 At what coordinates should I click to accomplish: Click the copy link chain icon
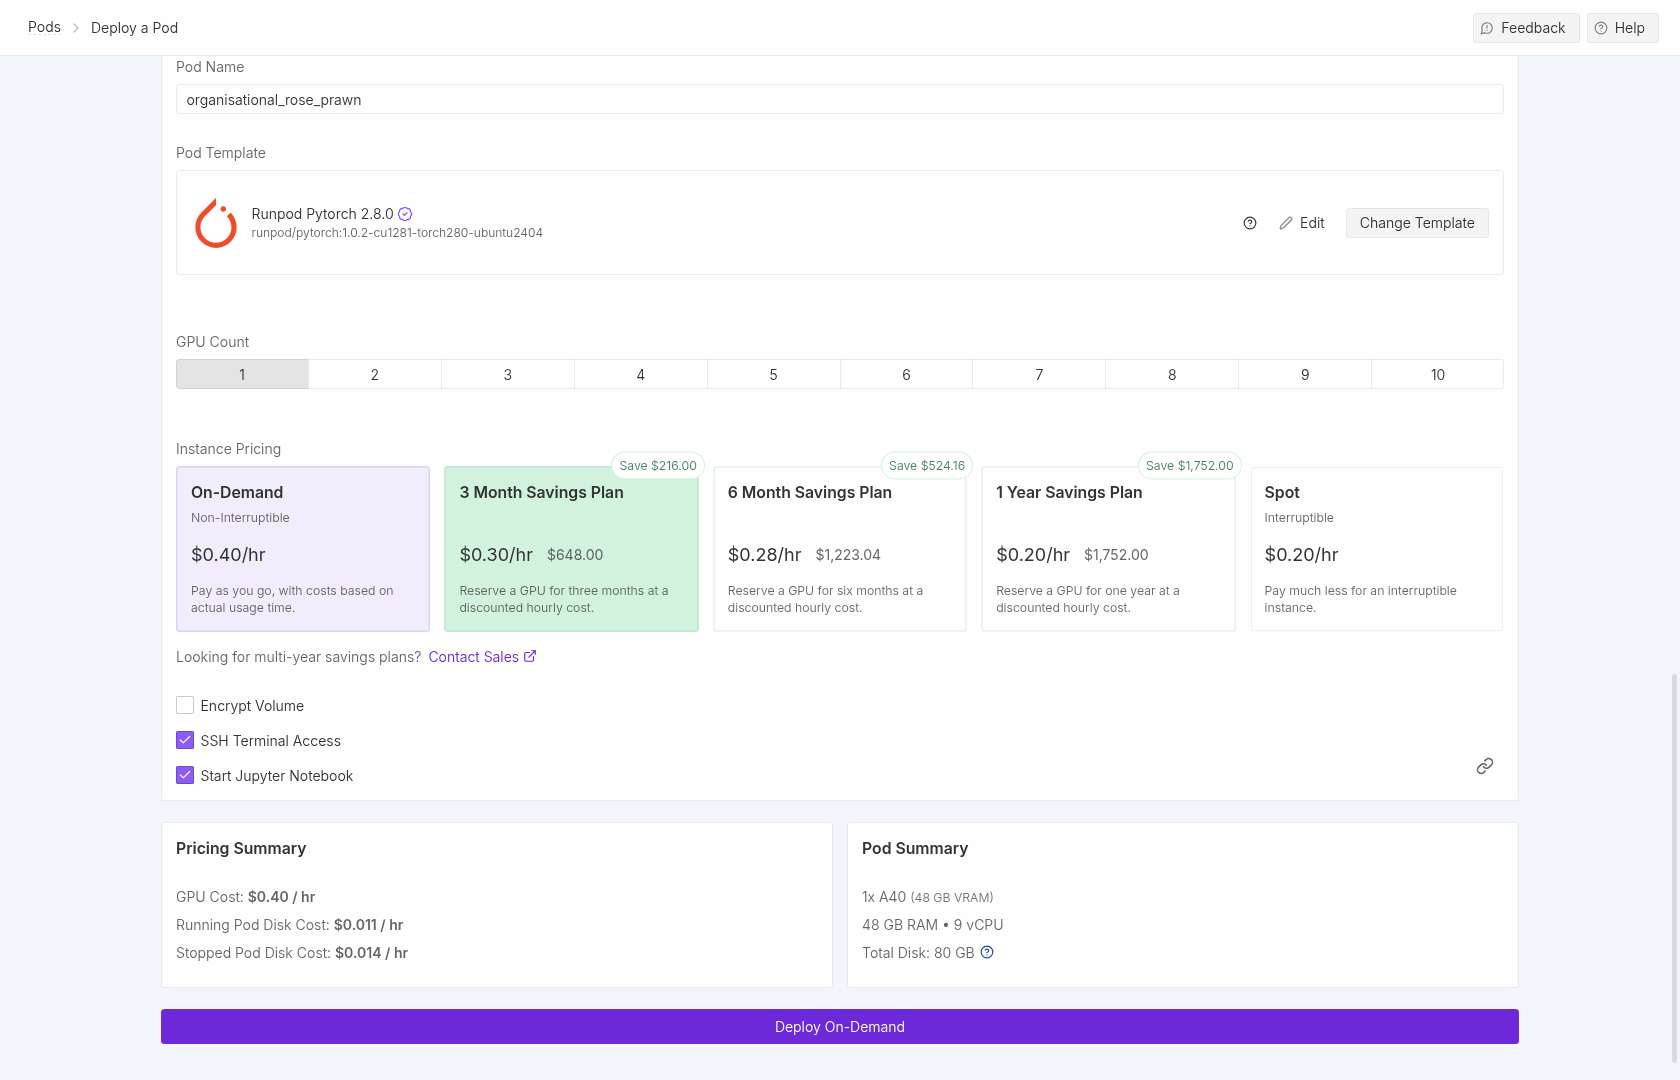click(x=1484, y=766)
